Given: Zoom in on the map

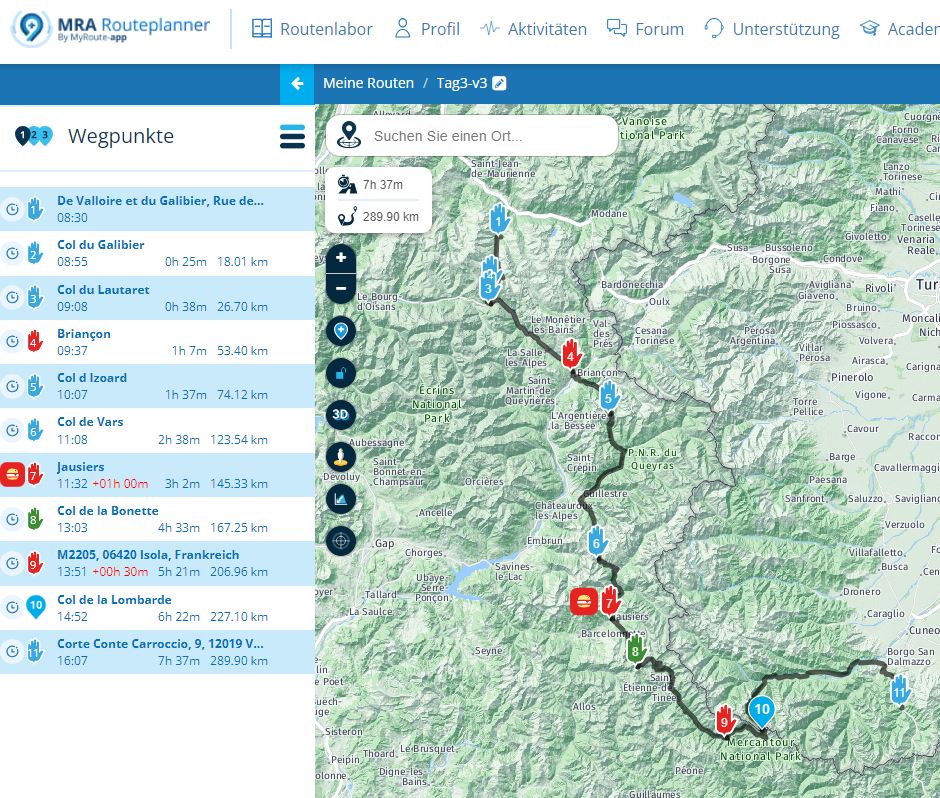Looking at the screenshot, I should pos(341,257).
